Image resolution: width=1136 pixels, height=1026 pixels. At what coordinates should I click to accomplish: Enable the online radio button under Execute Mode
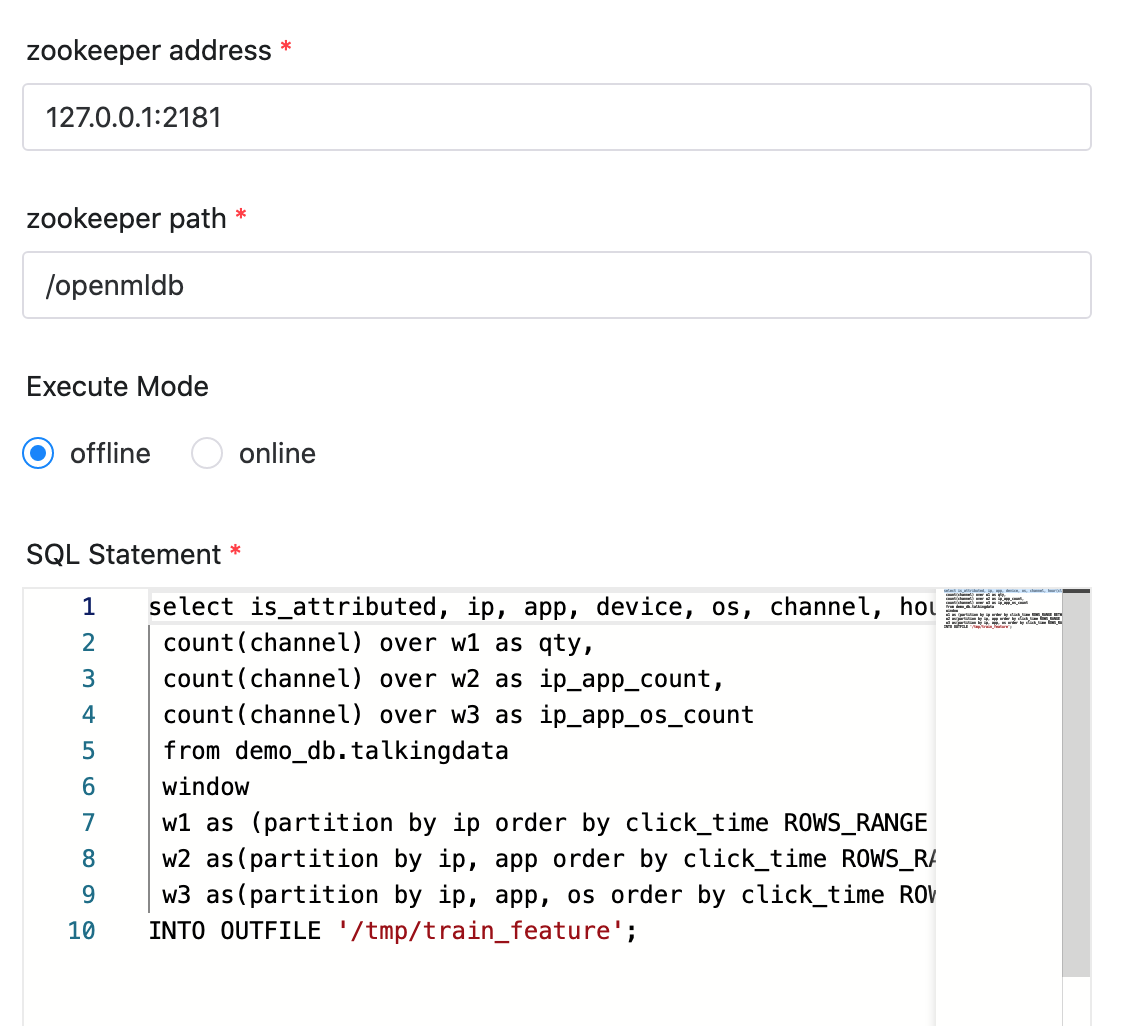(x=207, y=453)
